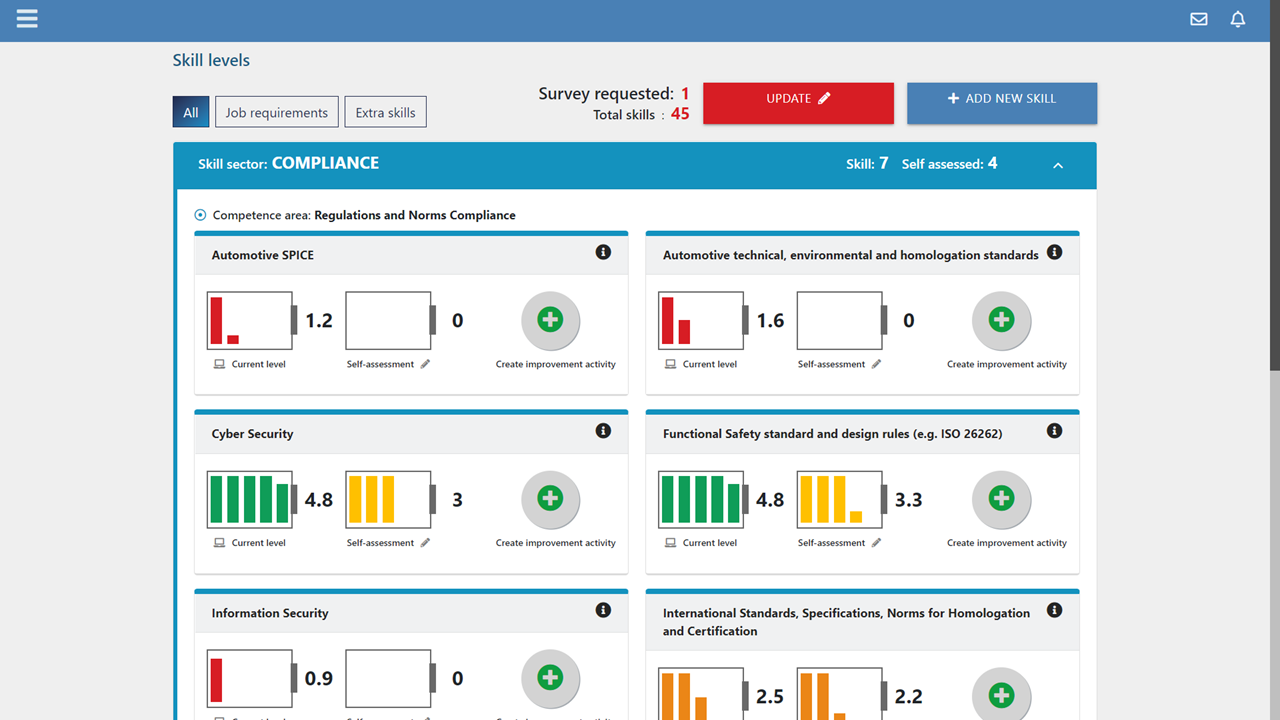1280x720 pixels.
Task: Click the Cyber Security current level bar
Action: [x=249, y=499]
